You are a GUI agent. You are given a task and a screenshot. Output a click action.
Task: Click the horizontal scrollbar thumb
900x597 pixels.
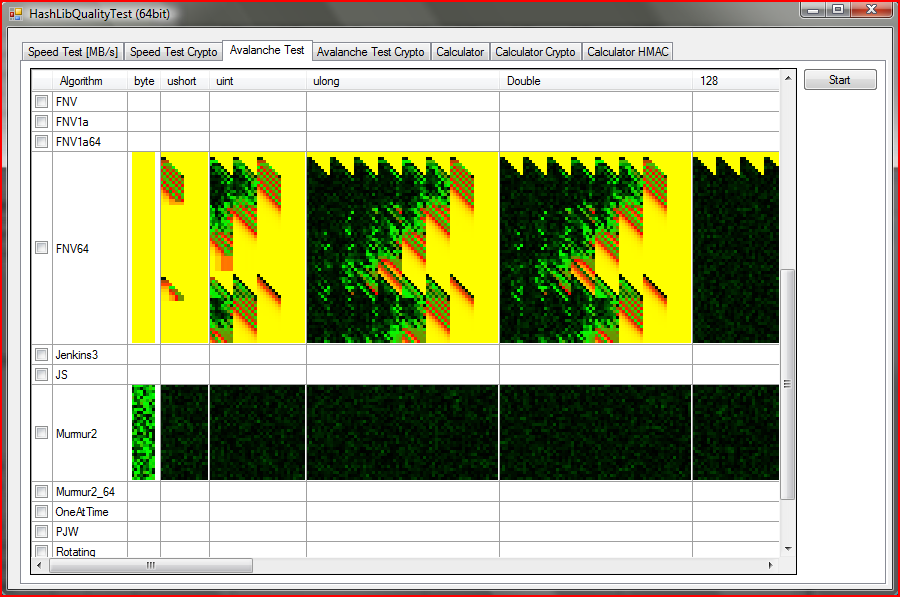point(150,565)
